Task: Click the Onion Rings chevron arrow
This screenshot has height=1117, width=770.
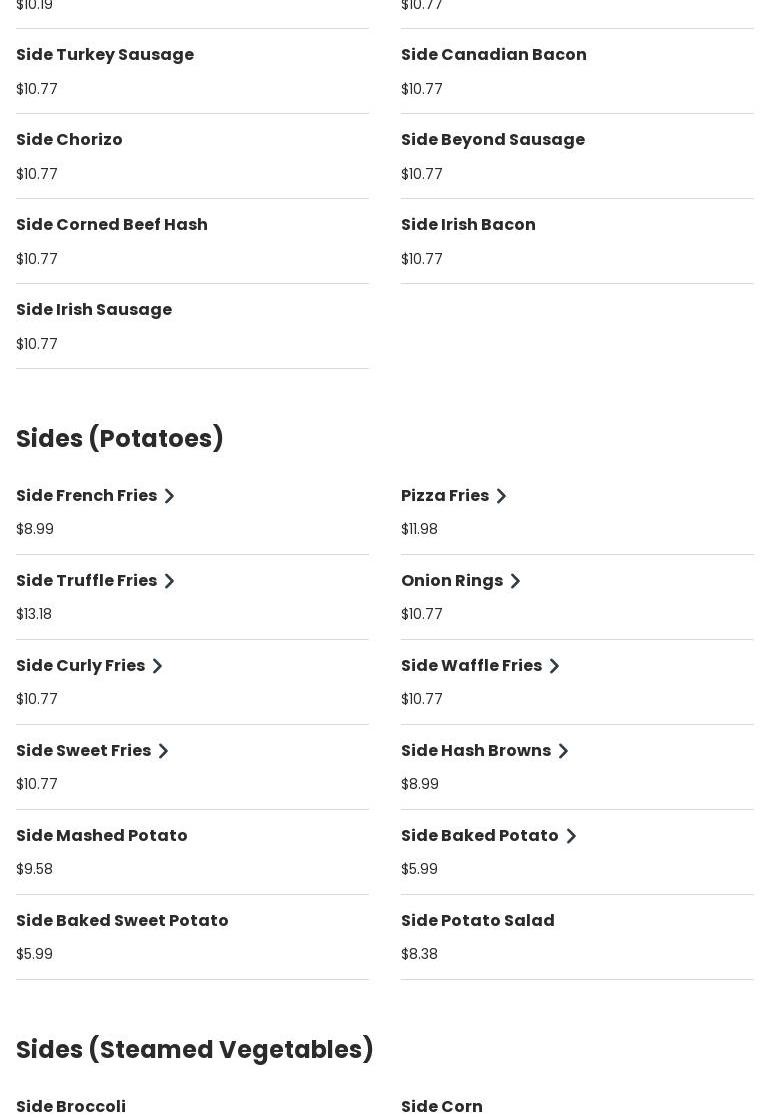Action: (516, 581)
